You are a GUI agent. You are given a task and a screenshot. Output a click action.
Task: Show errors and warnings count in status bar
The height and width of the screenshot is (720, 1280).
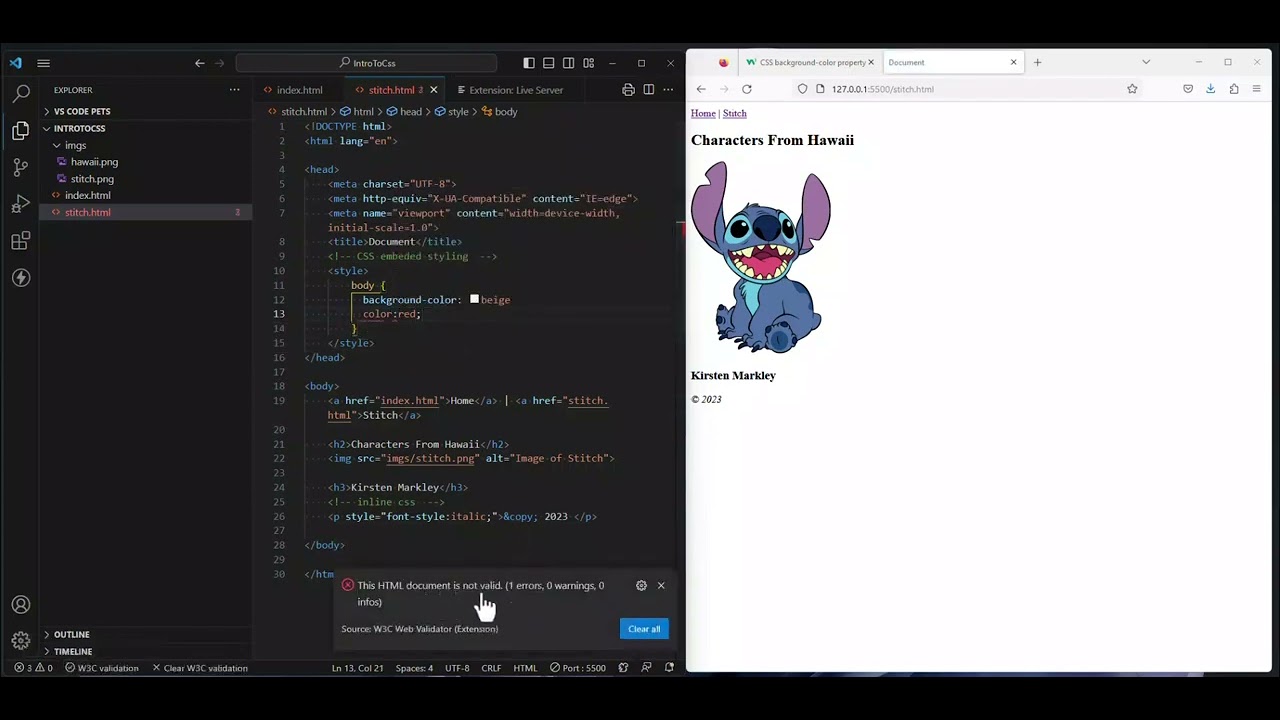click(33, 668)
